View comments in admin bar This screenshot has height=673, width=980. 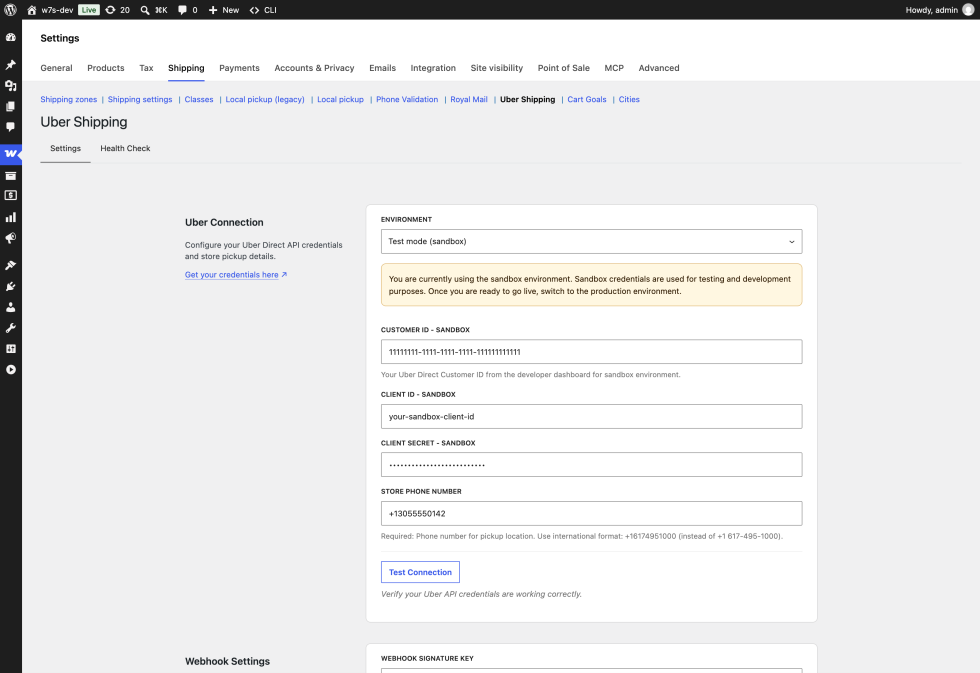[188, 10]
